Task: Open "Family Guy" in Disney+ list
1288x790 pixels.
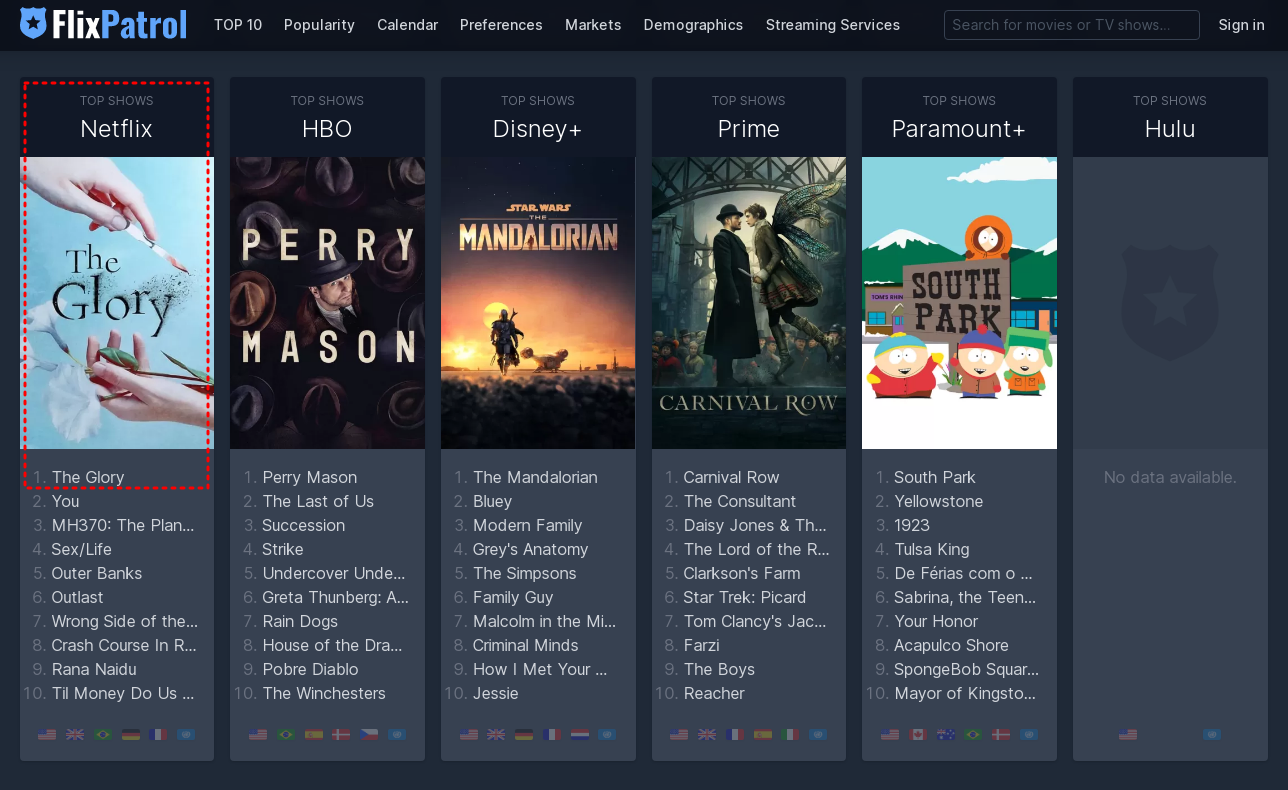Action: [x=513, y=597]
